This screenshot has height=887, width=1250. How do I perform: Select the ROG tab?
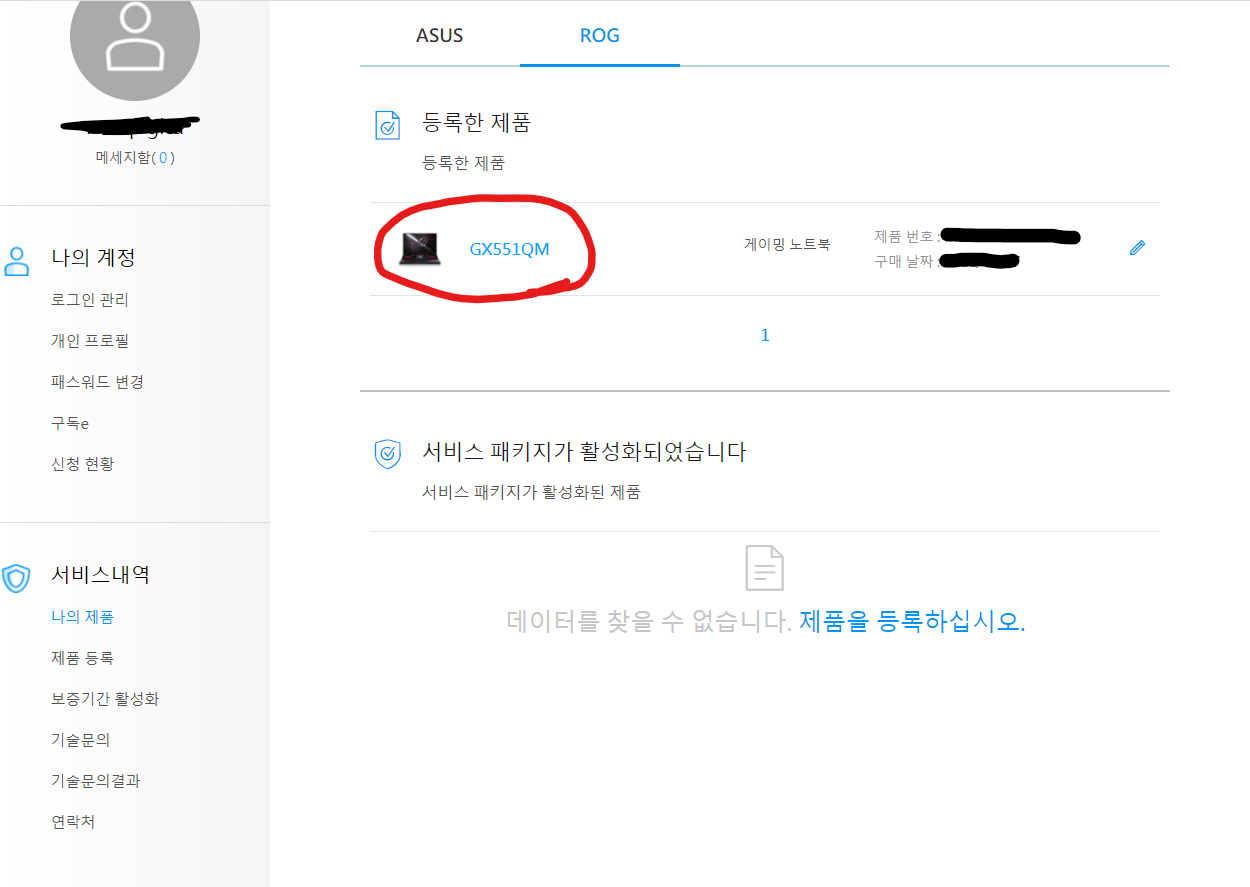pyautogui.click(x=600, y=35)
